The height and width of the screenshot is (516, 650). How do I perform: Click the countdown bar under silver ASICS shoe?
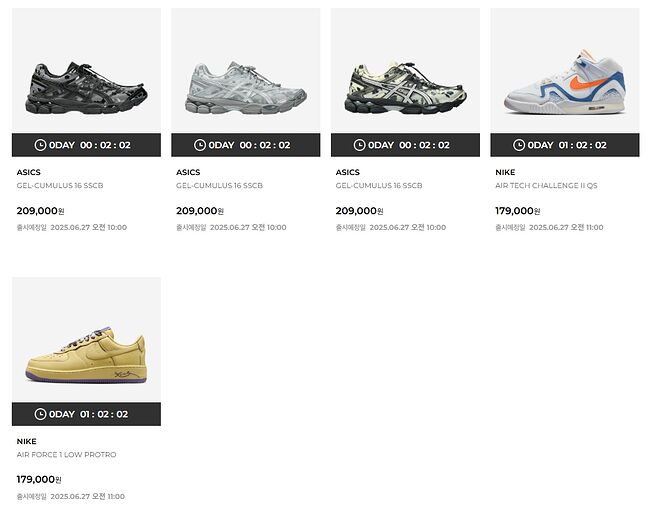pyautogui.click(x=246, y=145)
